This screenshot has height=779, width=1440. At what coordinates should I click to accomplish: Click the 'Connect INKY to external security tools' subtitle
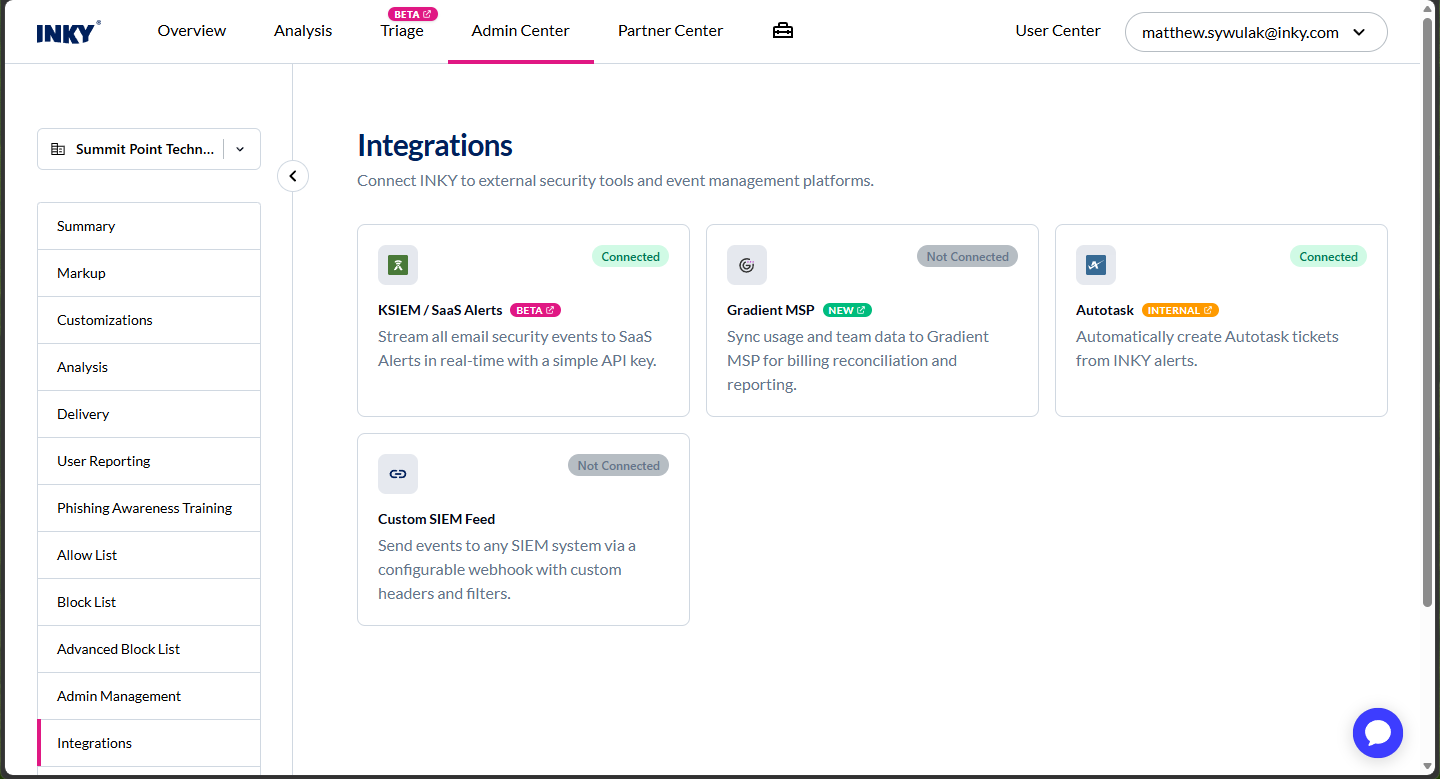point(615,181)
